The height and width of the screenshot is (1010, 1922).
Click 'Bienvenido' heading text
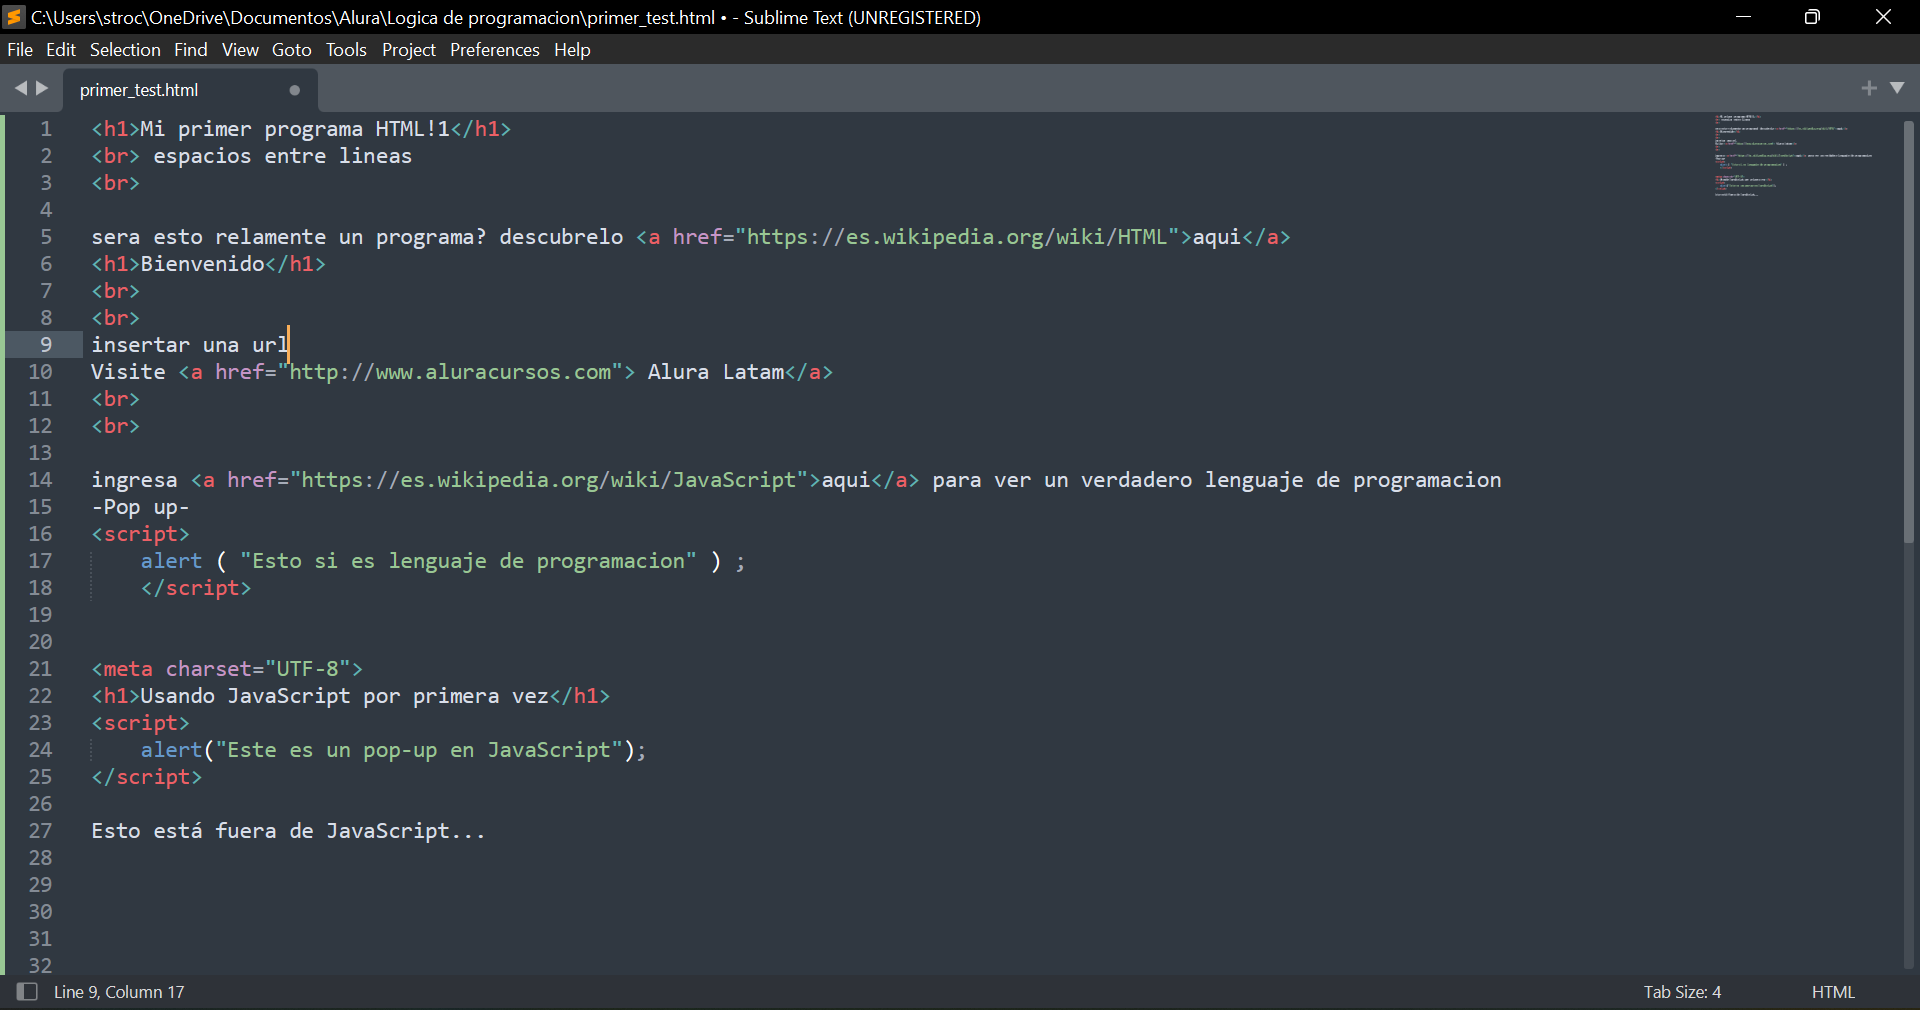(202, 264)
